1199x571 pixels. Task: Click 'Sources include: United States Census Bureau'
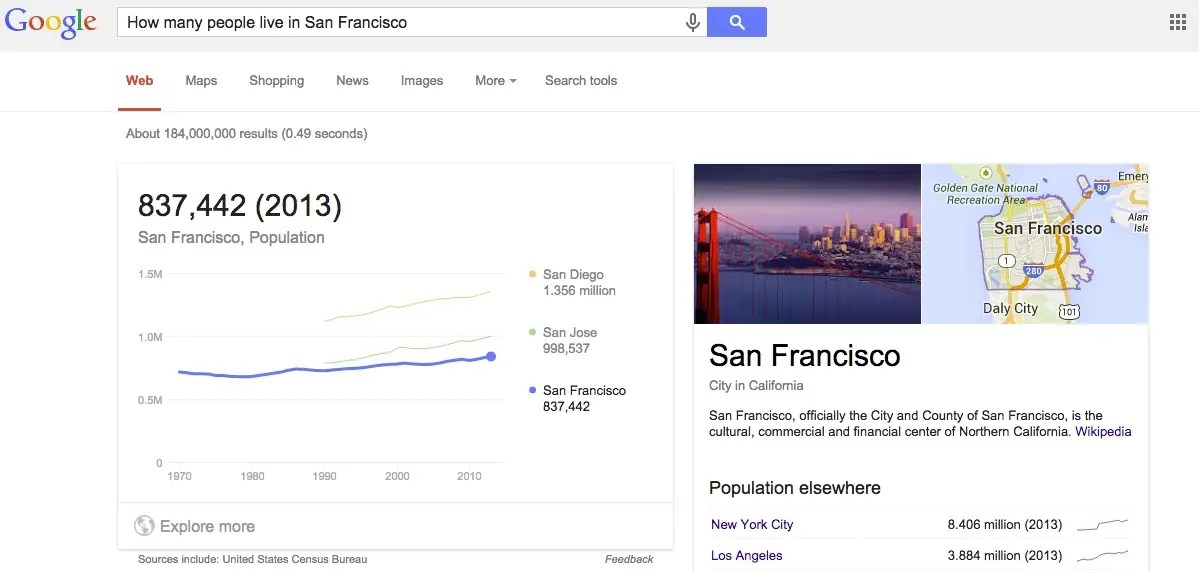pos(252,559)
